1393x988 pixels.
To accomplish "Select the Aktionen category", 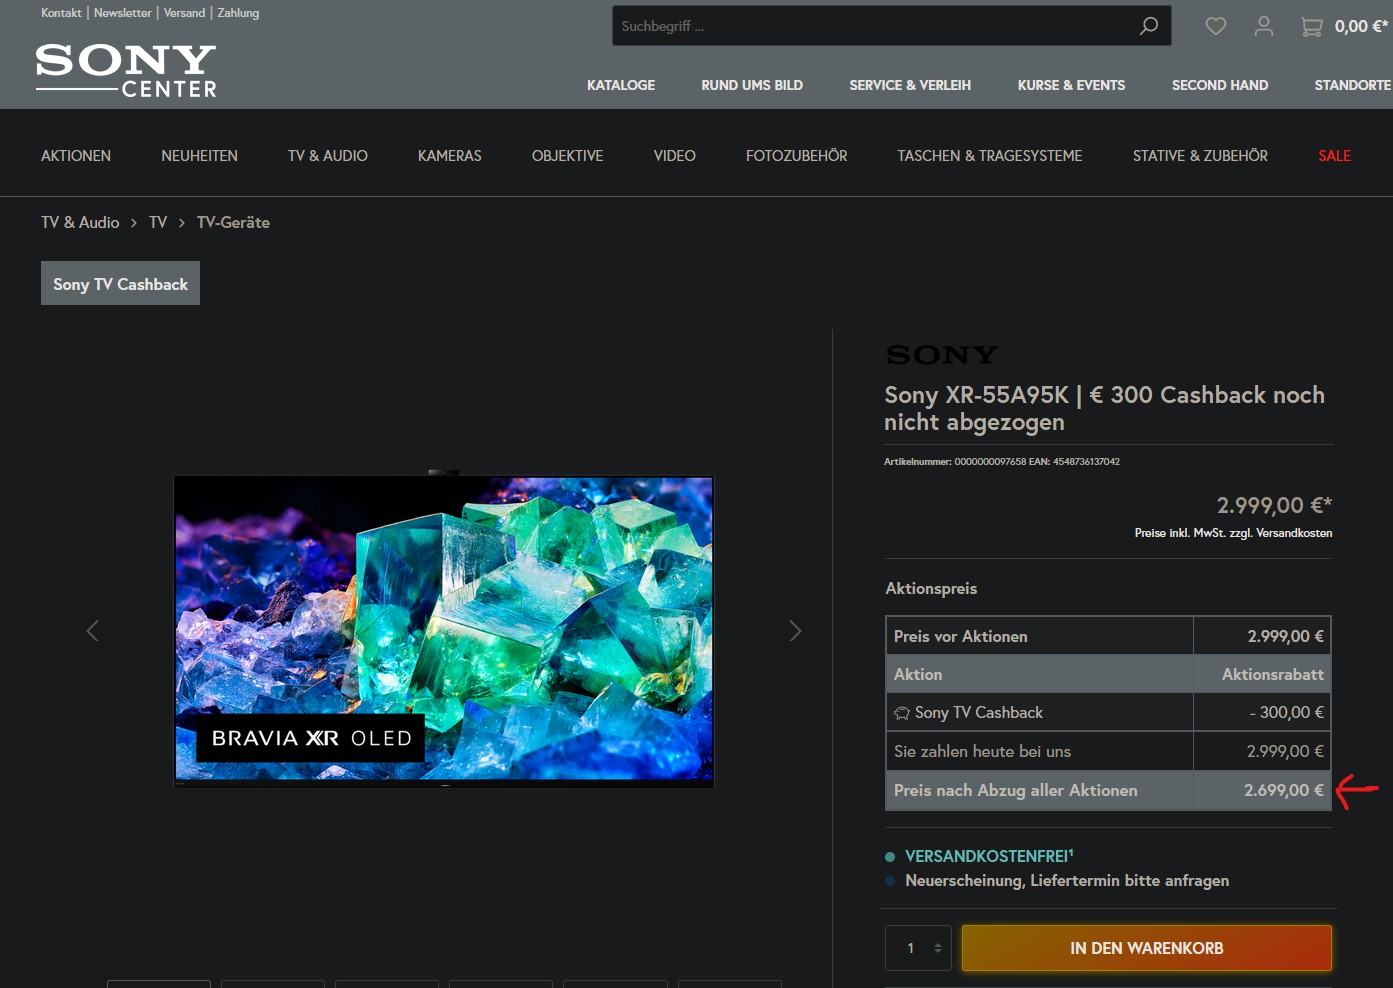I will click(76, 156).
